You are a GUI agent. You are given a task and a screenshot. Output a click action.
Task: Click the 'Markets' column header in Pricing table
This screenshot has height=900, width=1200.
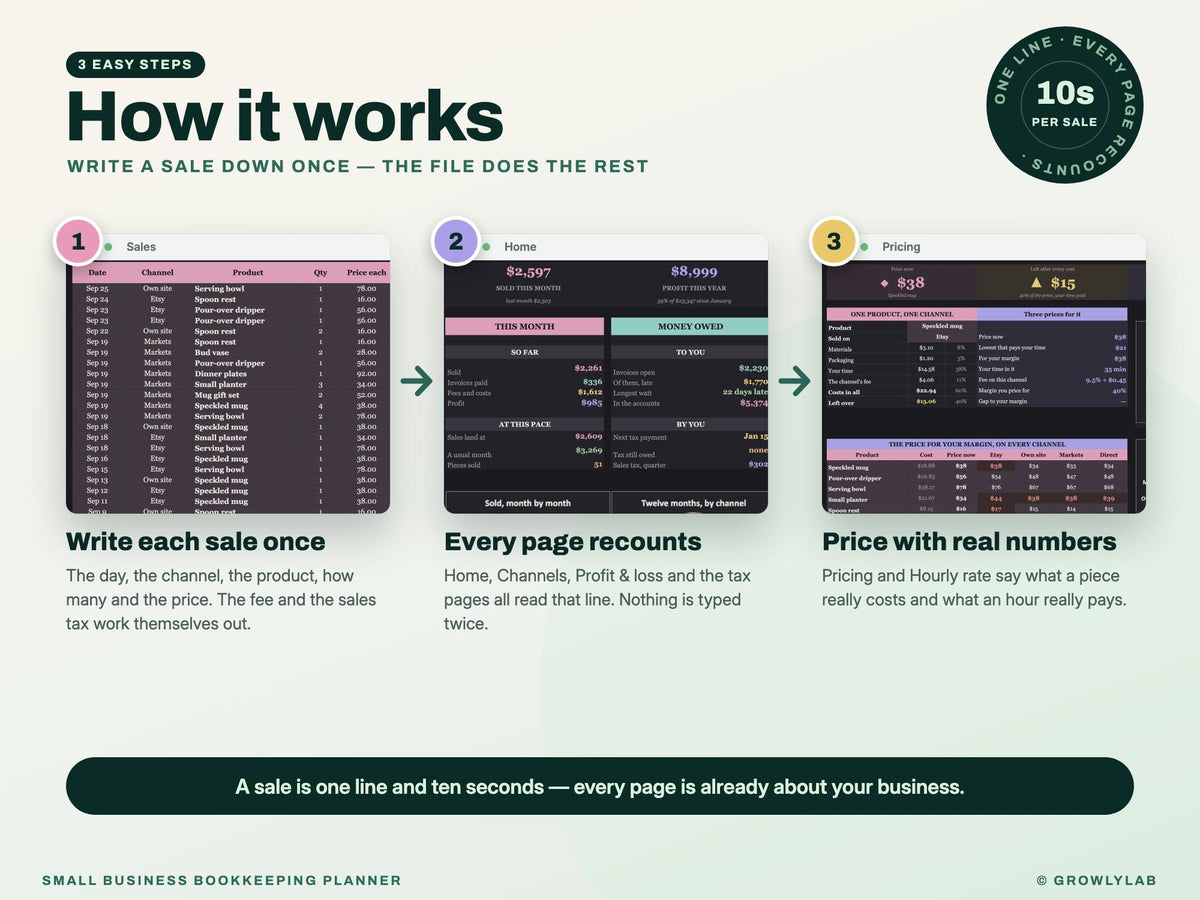1070,455
